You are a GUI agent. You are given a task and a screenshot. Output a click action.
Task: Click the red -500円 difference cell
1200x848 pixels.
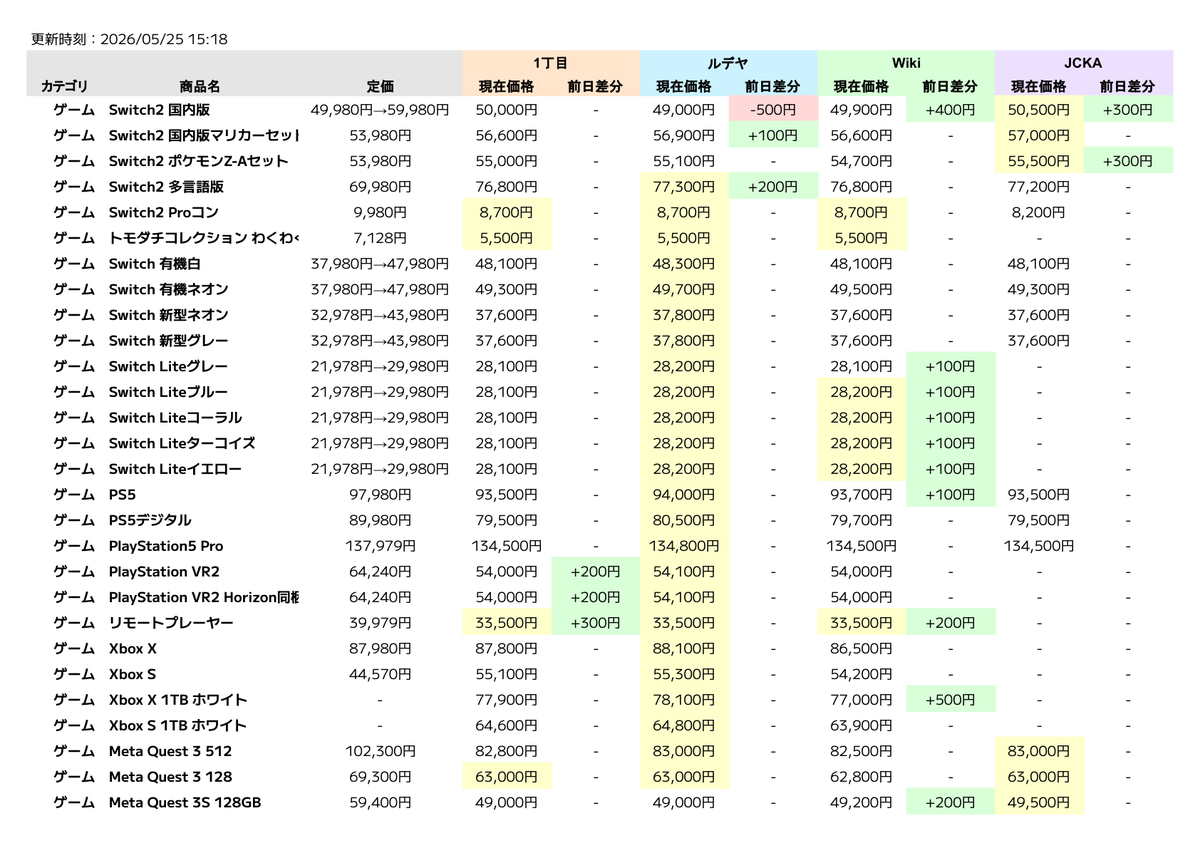click(x=773, y=110)
